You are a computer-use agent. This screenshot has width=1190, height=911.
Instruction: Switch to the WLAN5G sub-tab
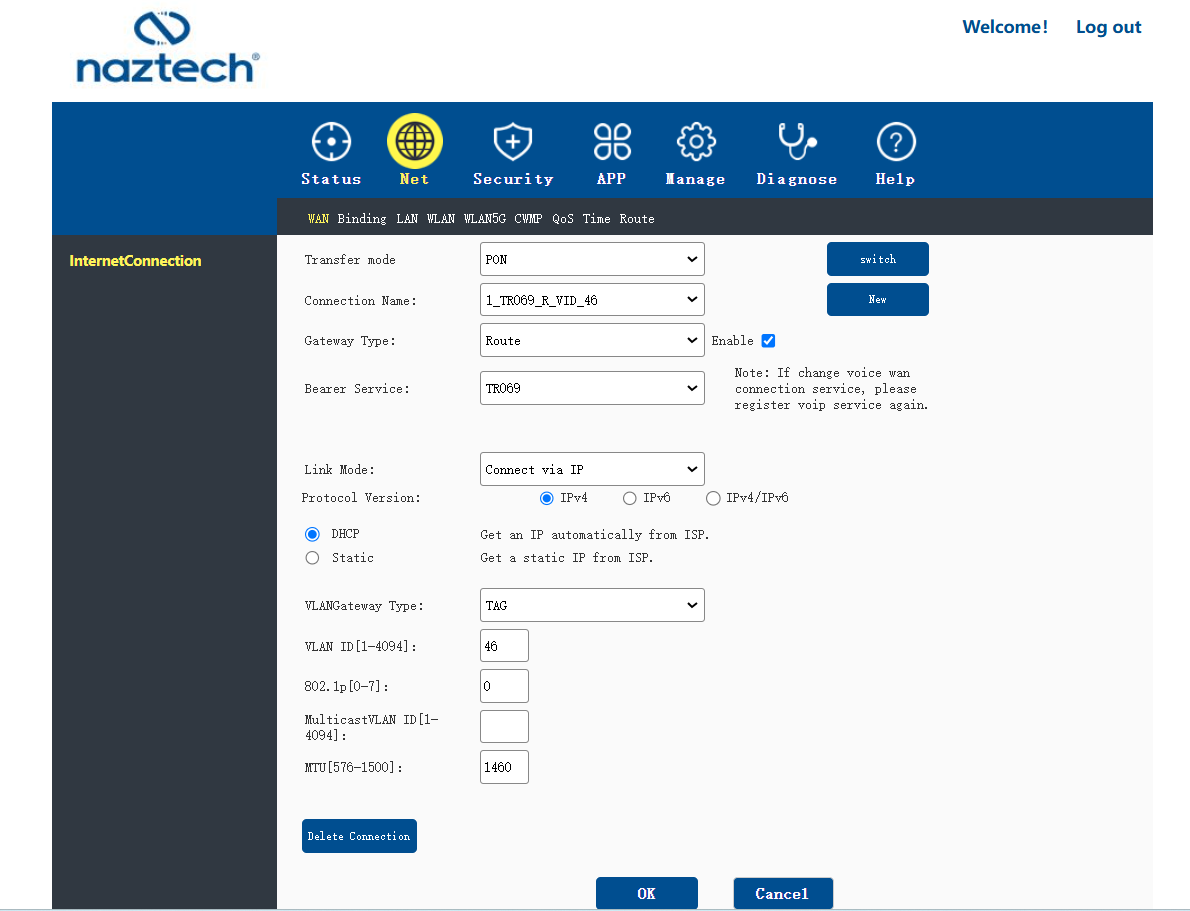[x=485, y=219]
